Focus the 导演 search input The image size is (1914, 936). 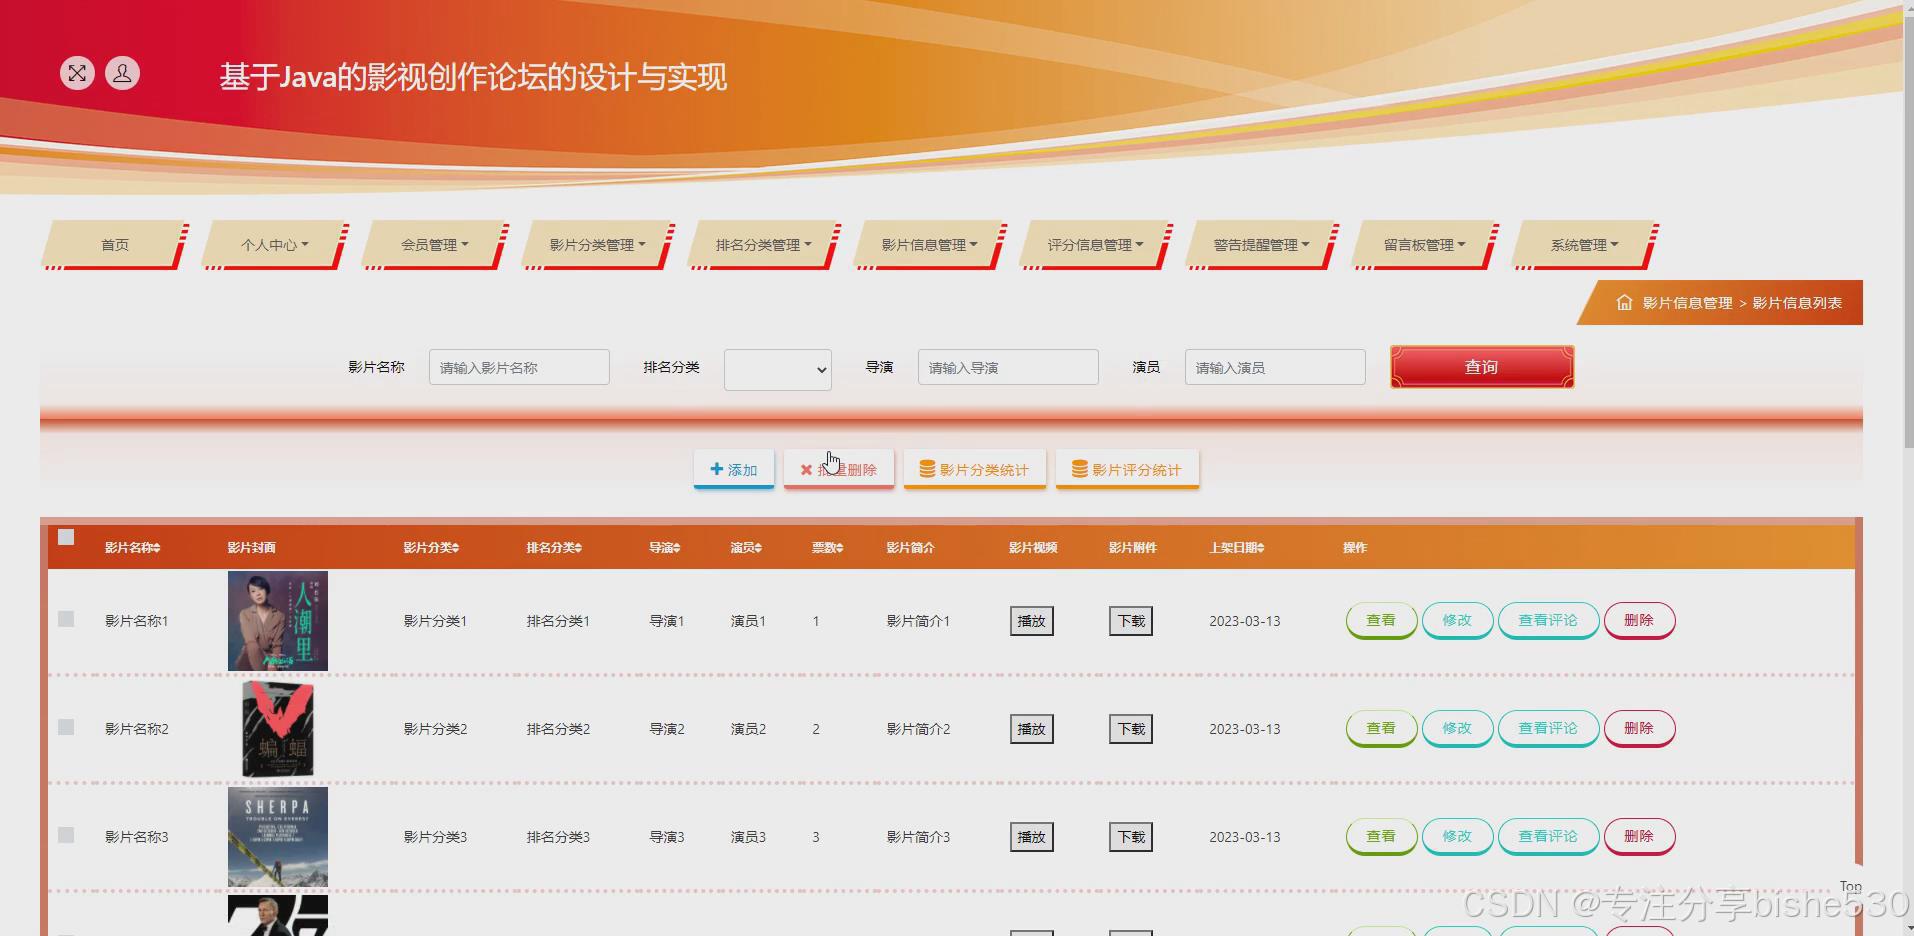1008,367
